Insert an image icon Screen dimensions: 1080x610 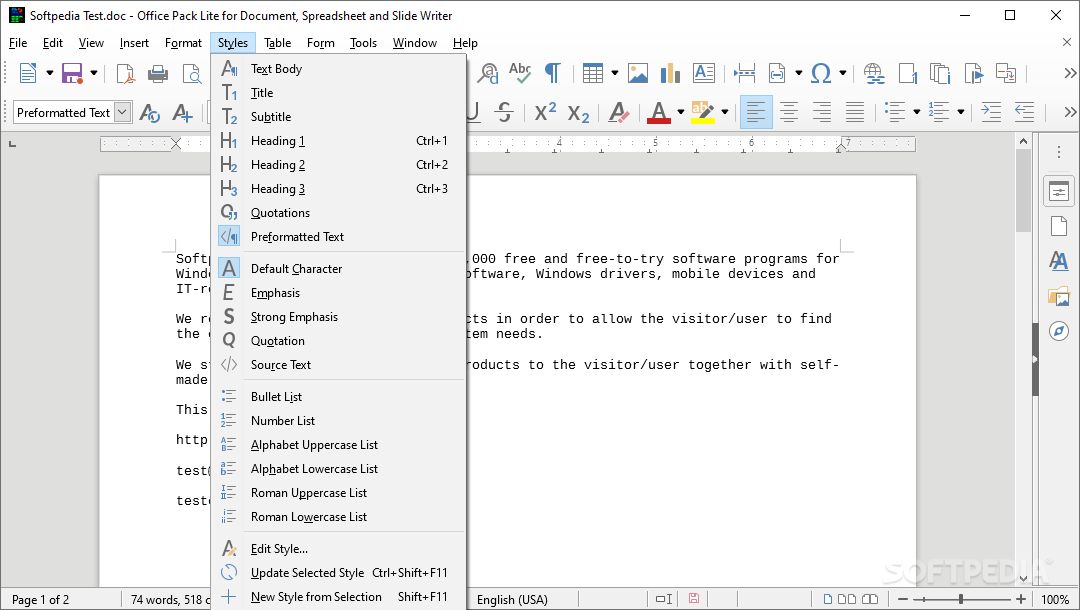[638, 73]
